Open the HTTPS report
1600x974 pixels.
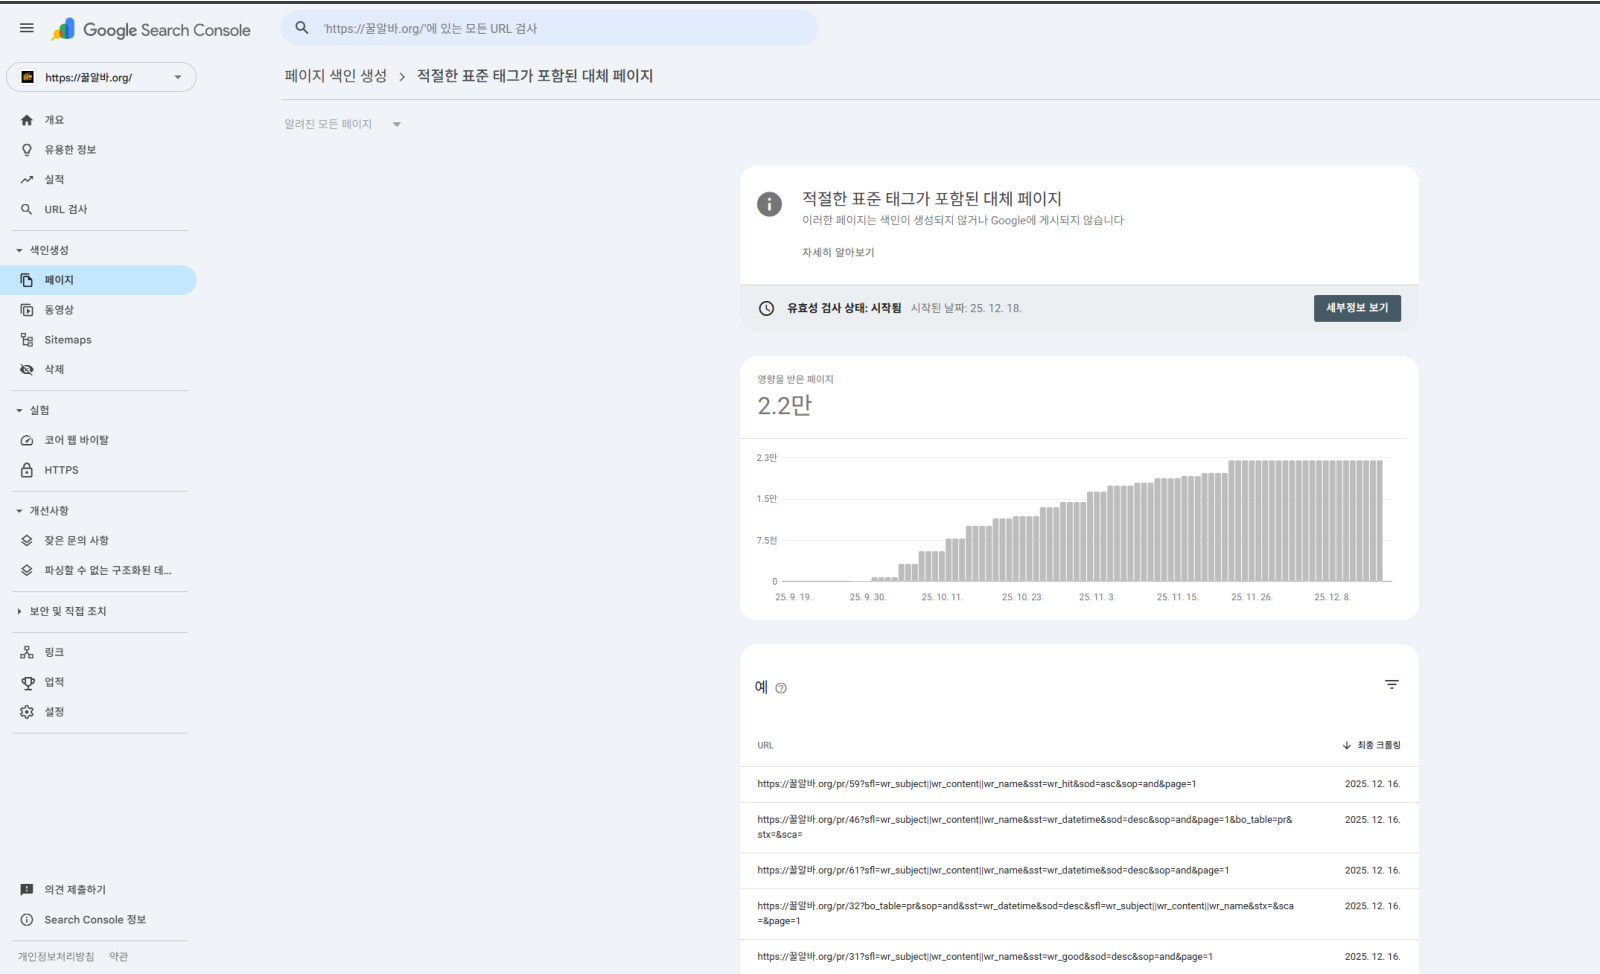coord(61,470)
